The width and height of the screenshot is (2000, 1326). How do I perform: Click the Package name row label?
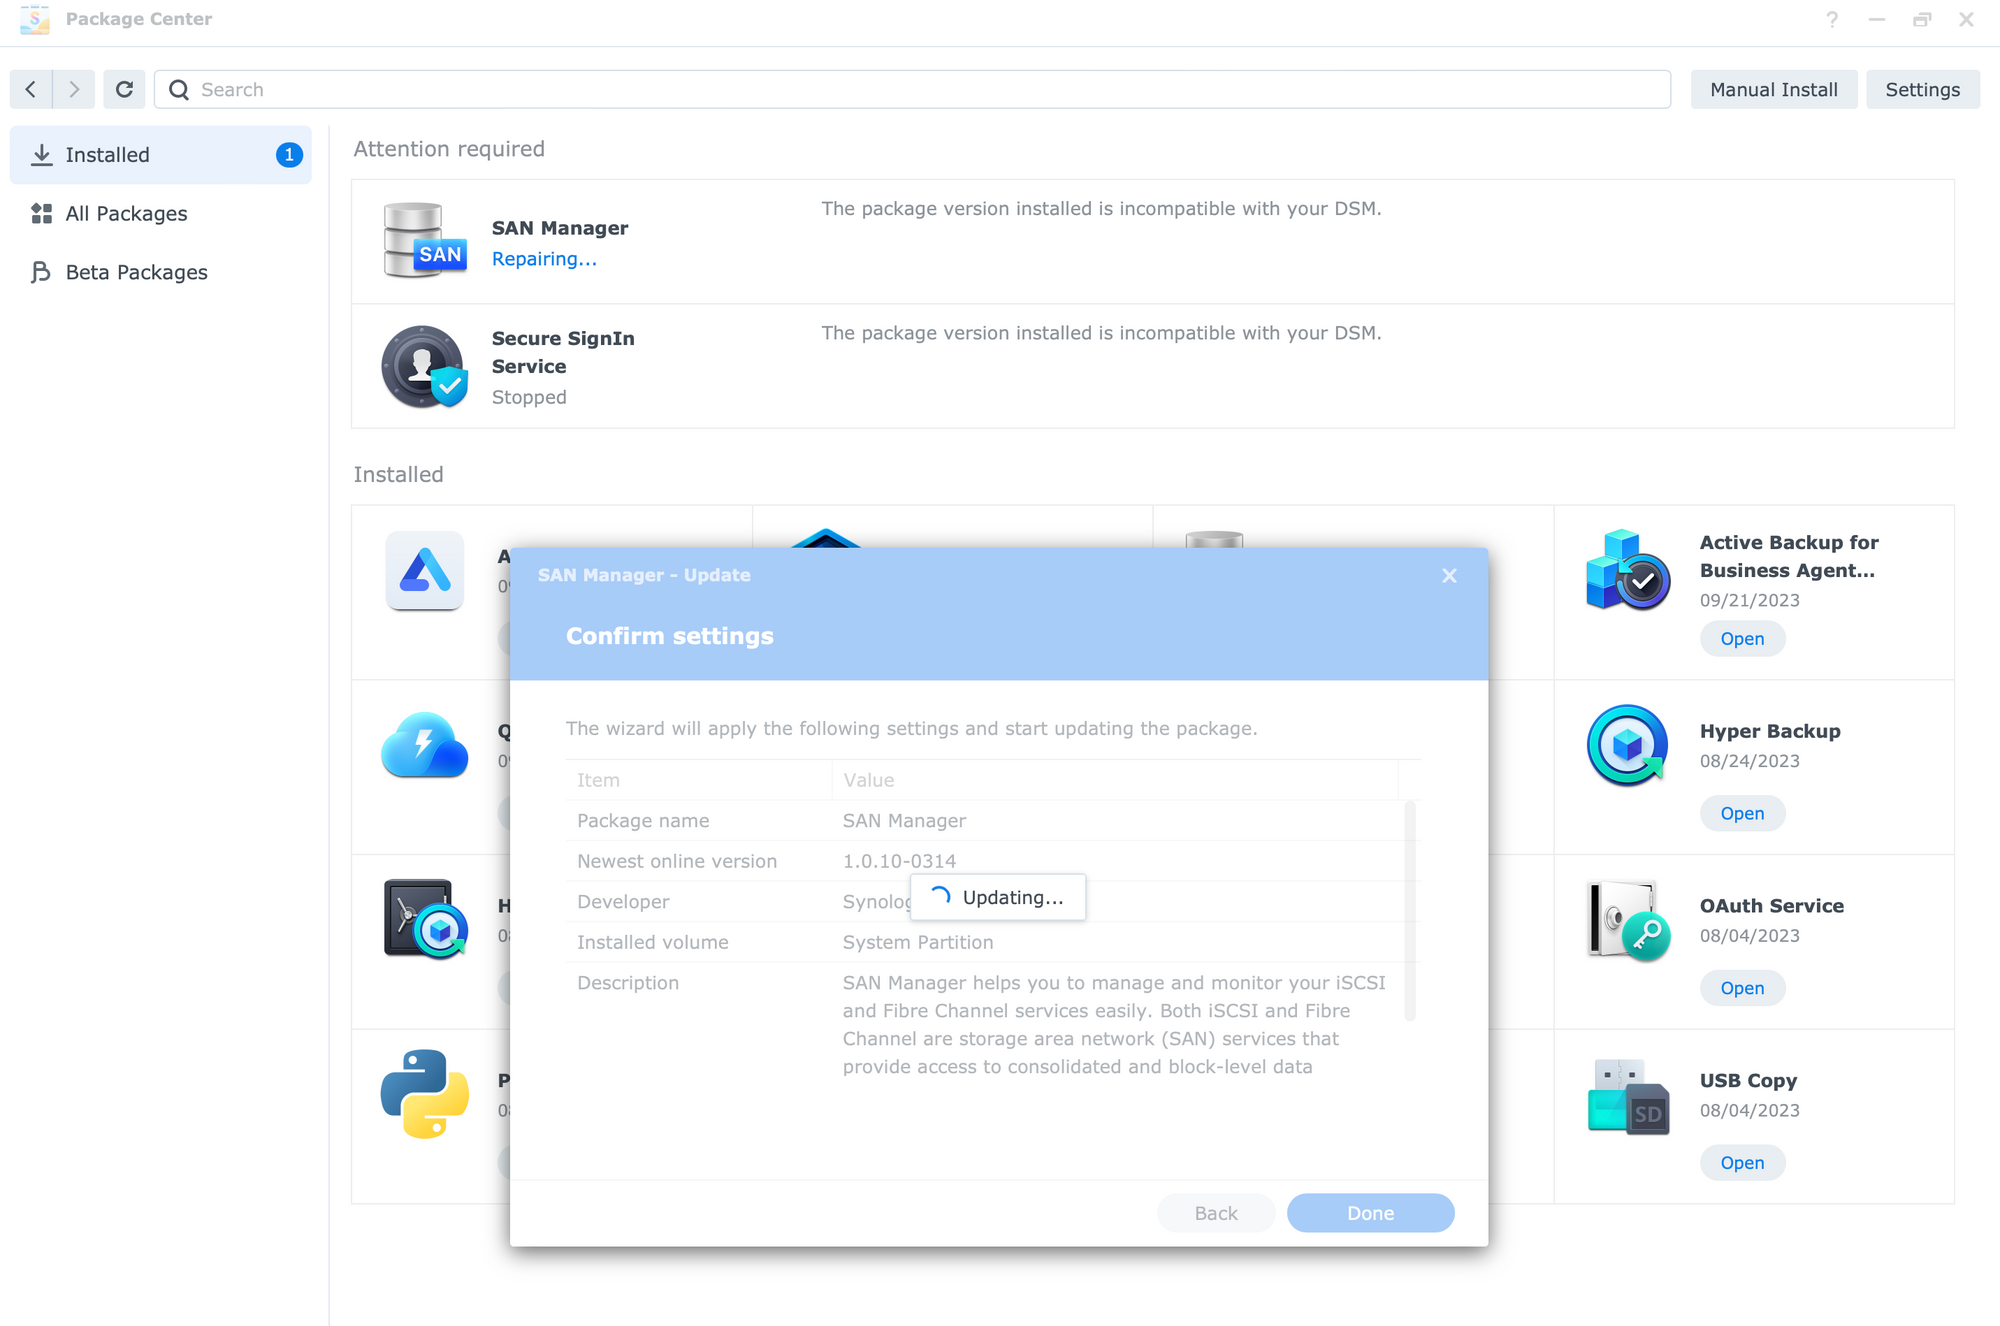pyautogui.click(x=643, y=821)
